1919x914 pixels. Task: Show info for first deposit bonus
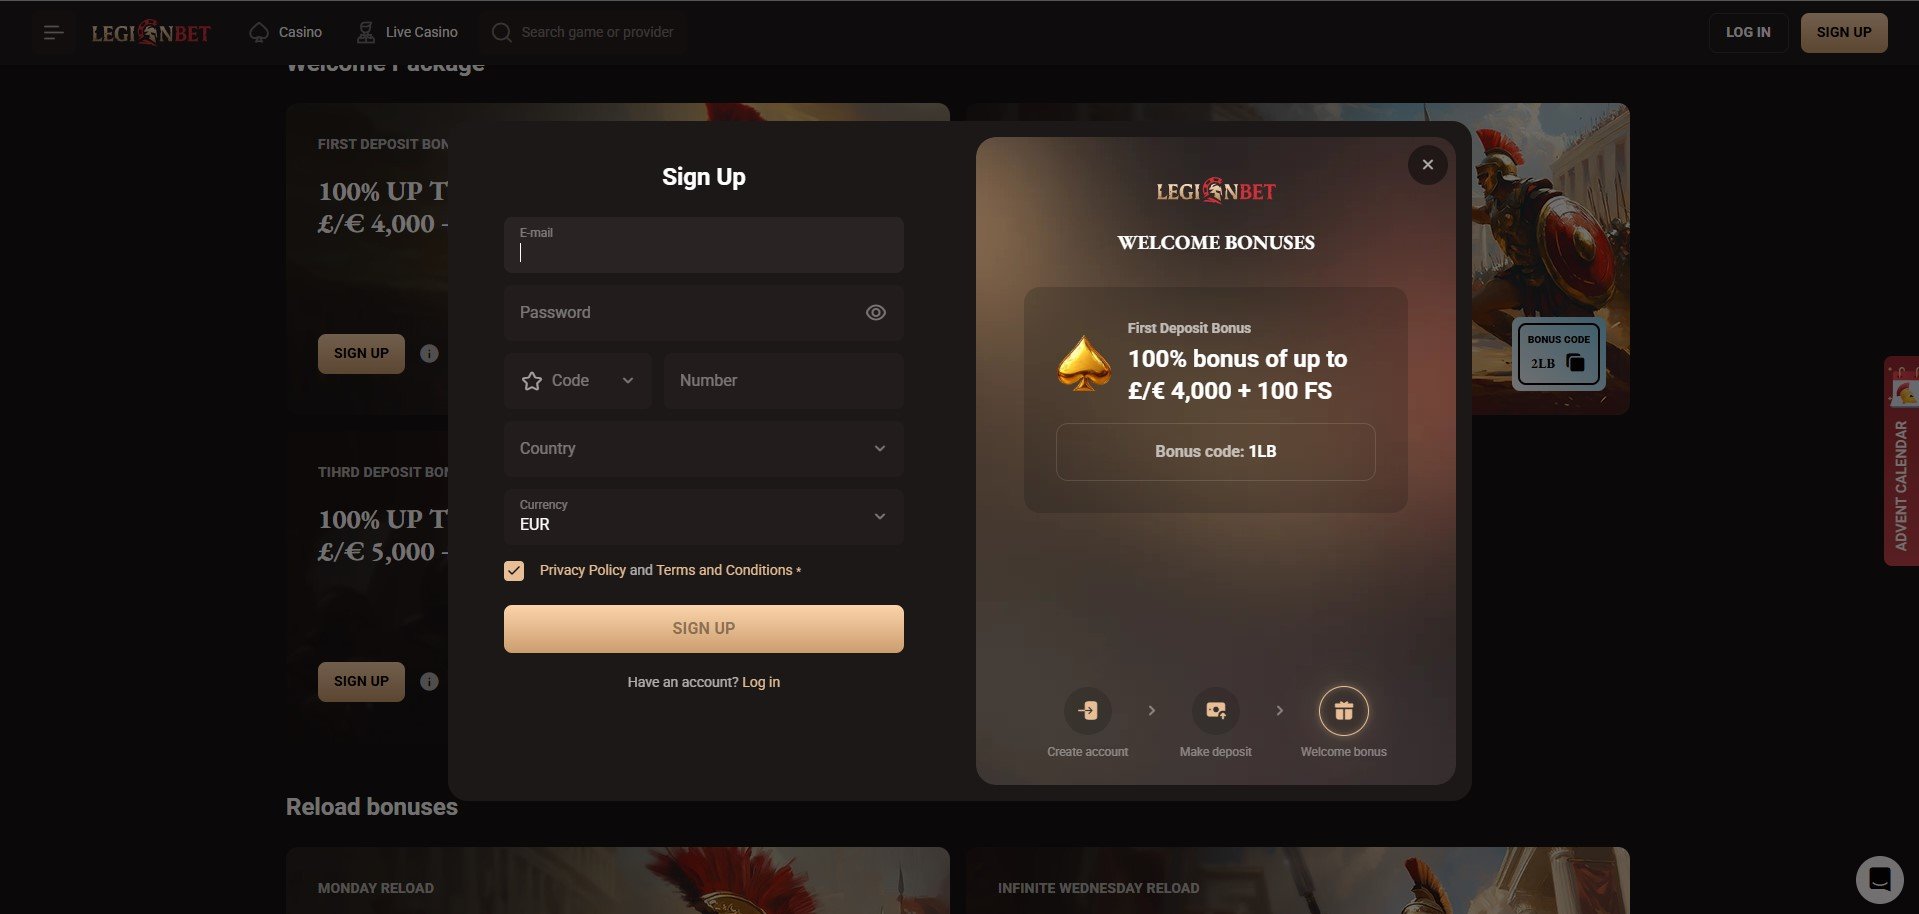point(429,353)
